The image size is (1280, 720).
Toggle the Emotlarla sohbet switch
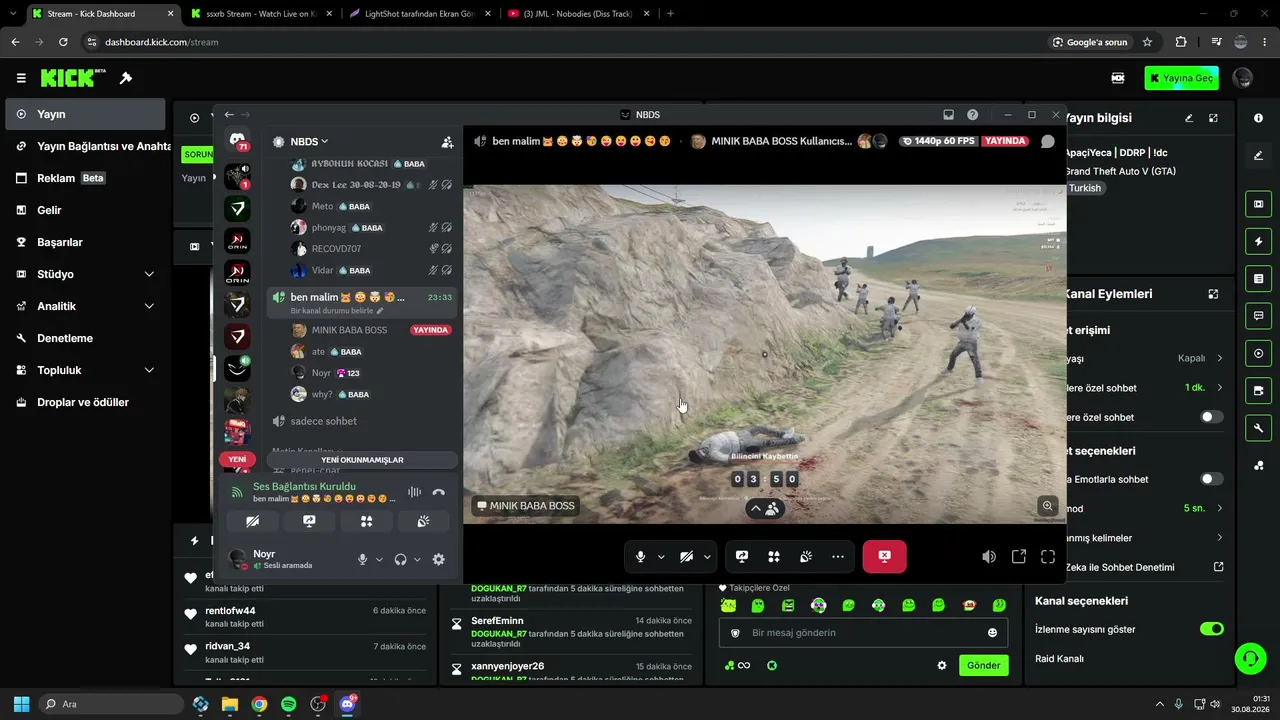coord(1211,479)
